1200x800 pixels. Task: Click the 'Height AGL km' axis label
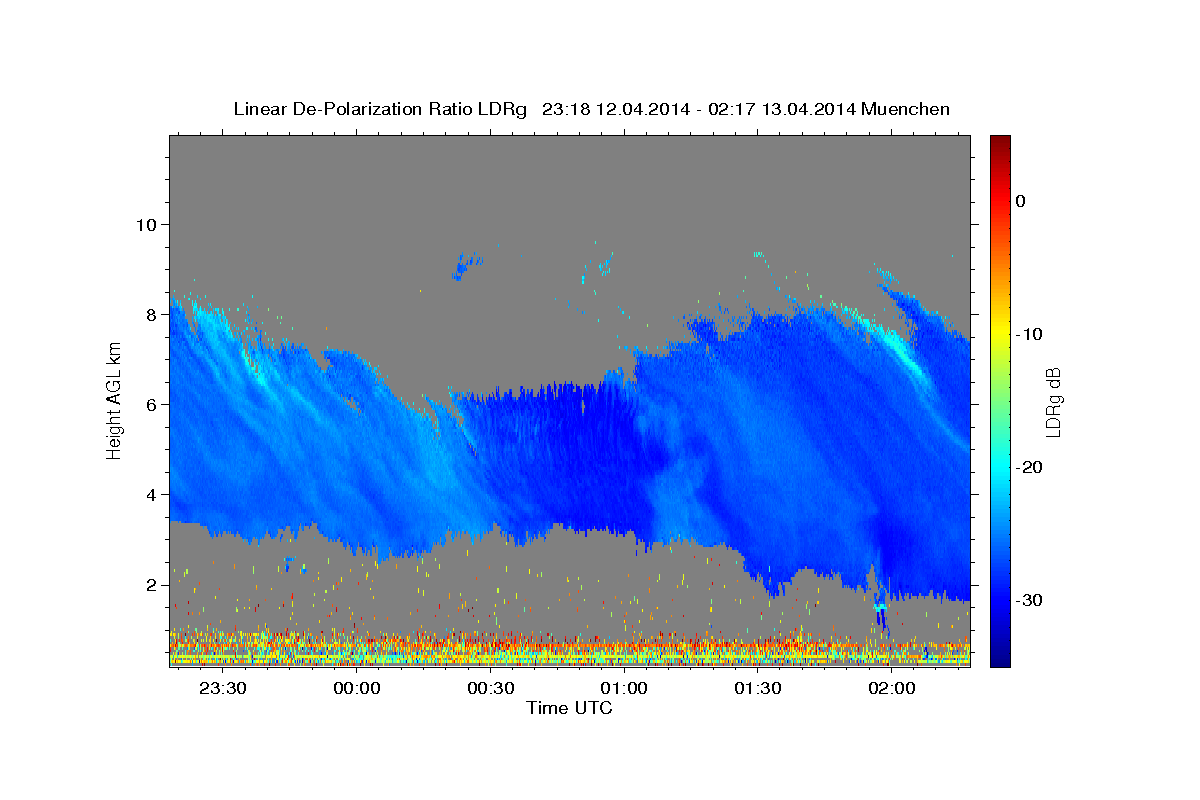[114, 401]
